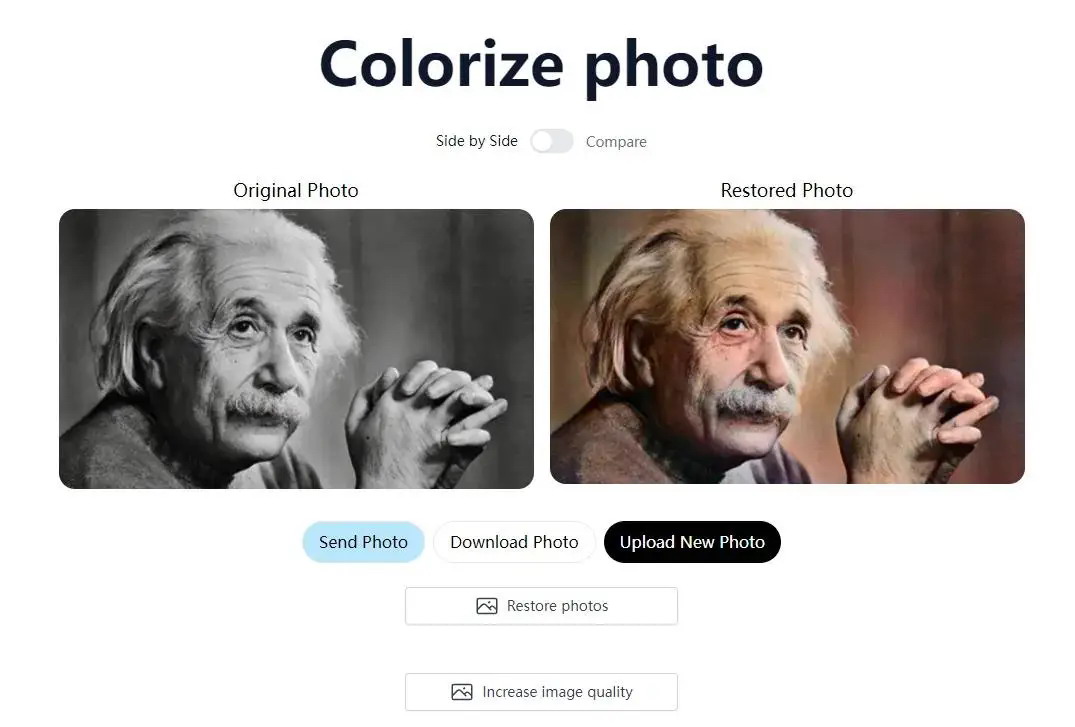Select the Compare label next to the switch
The width and height of the screenshot is (1075, 727).
(x=616, y=142)
